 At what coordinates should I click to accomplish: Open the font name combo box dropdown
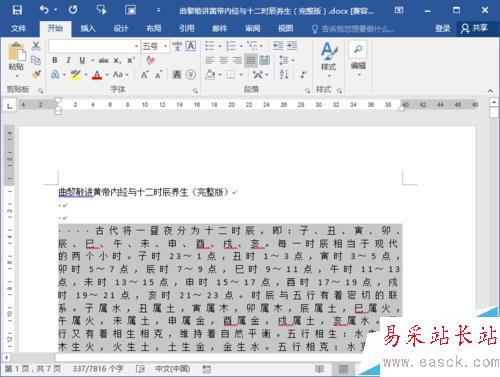(x=136, y=46)
